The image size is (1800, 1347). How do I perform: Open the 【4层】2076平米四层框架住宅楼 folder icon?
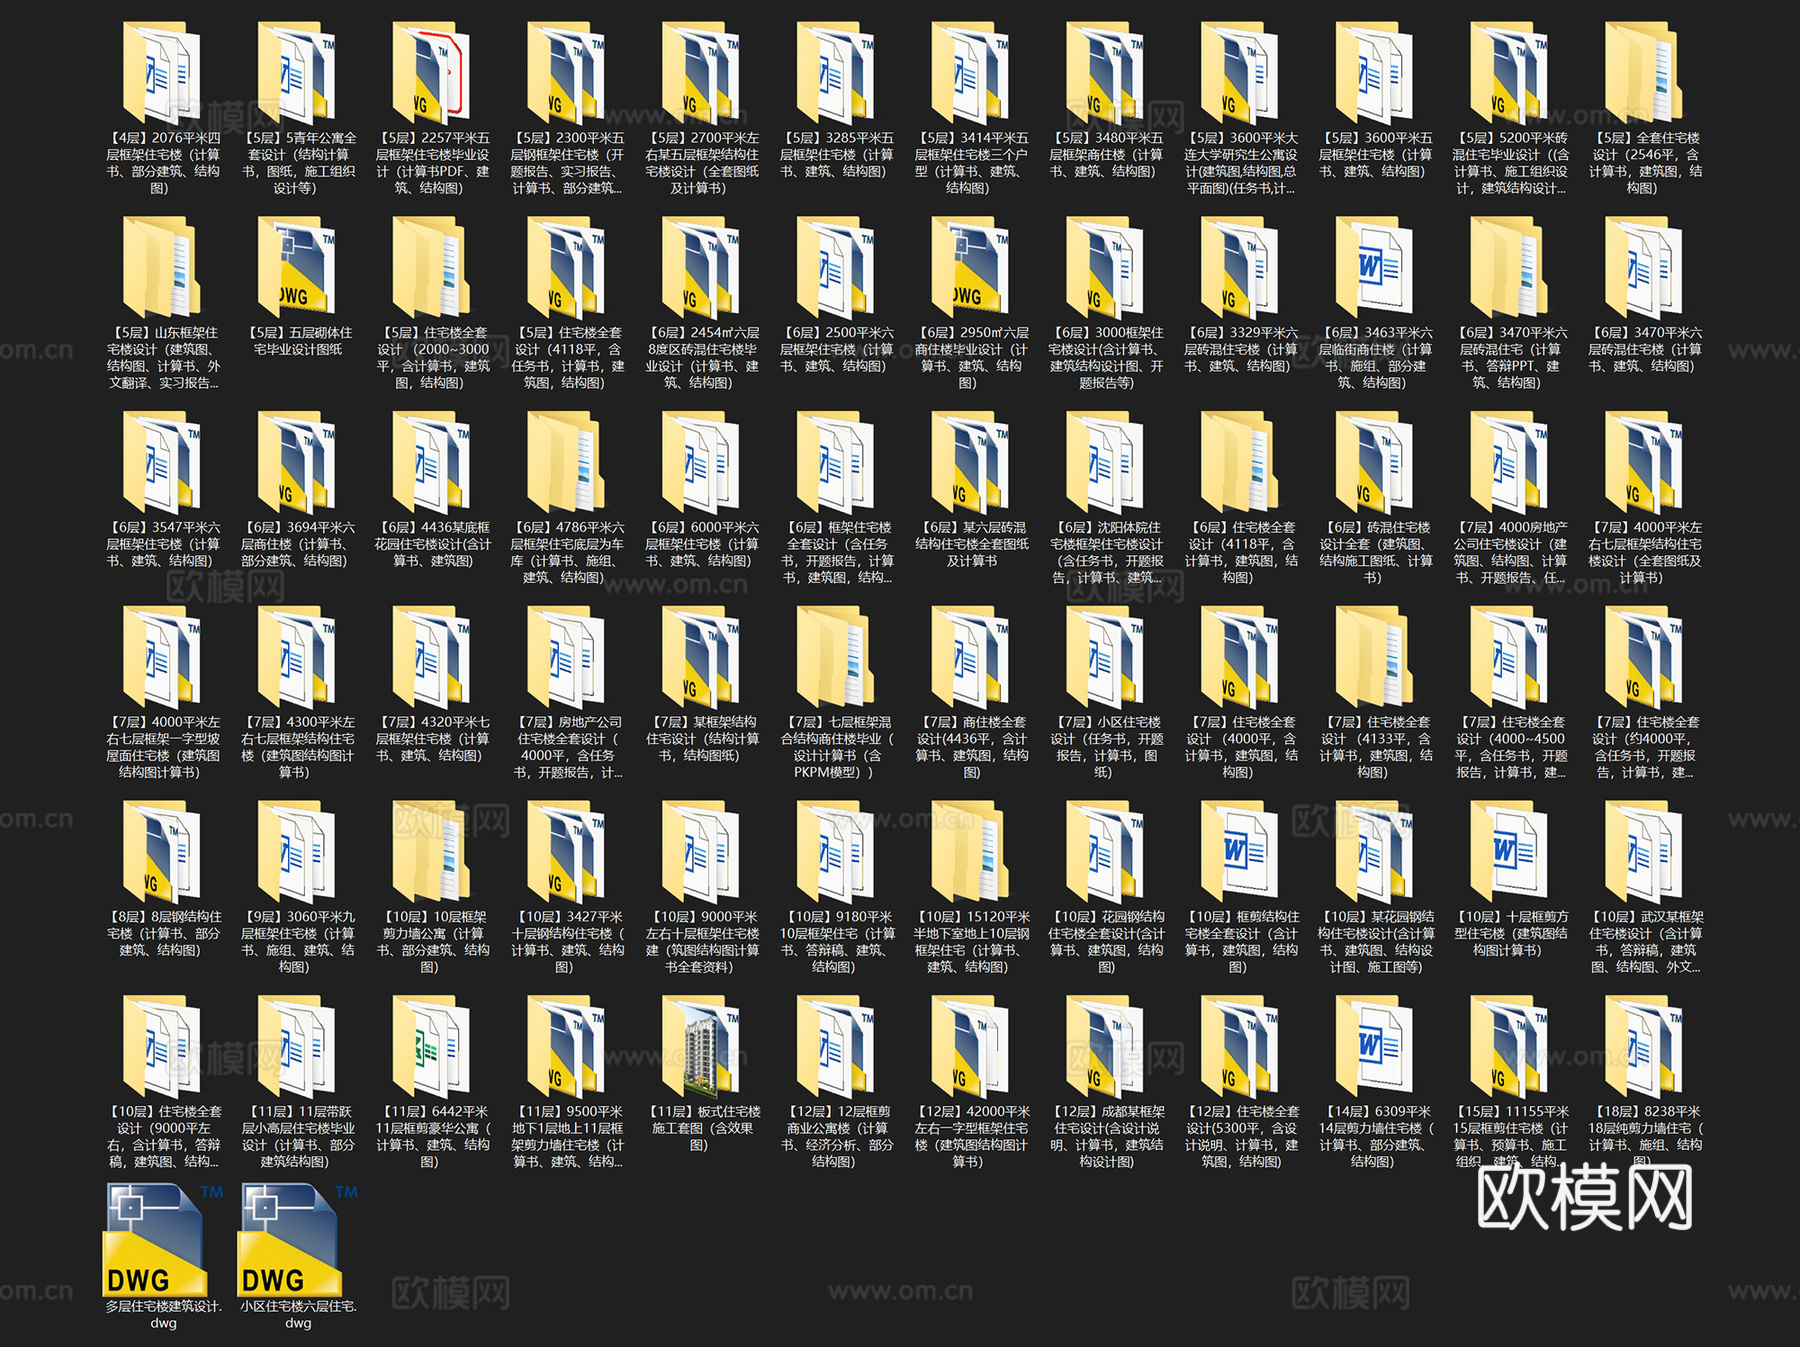click(162, 75)
